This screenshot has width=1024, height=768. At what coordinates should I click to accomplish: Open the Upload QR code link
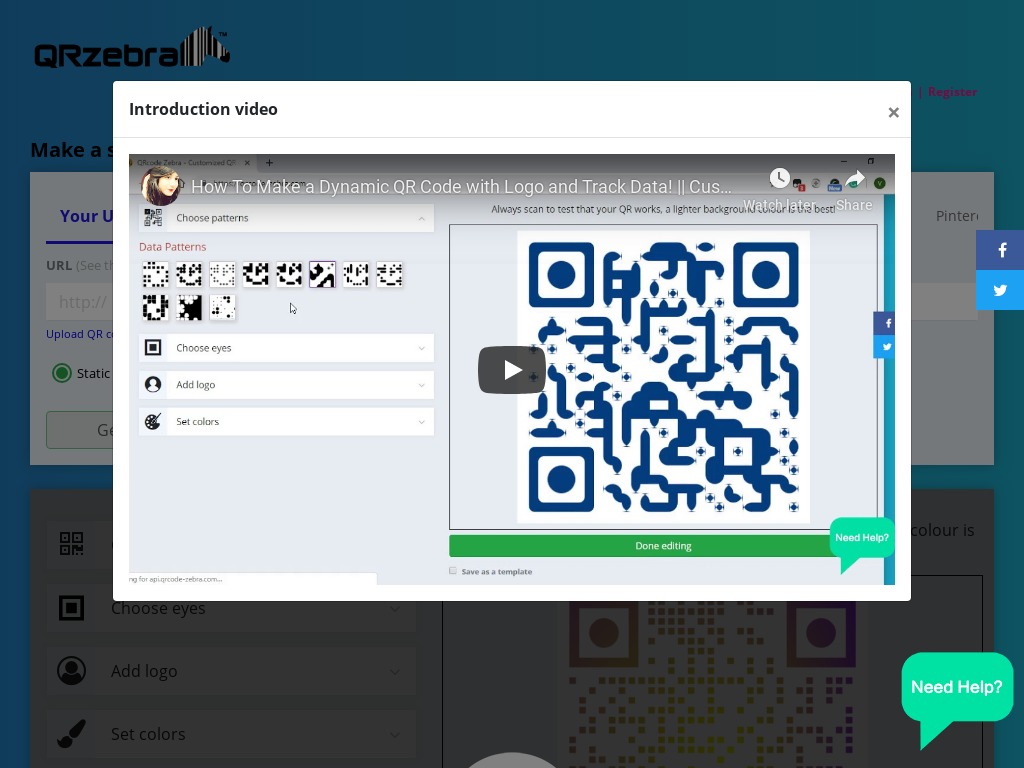point(79,334)
